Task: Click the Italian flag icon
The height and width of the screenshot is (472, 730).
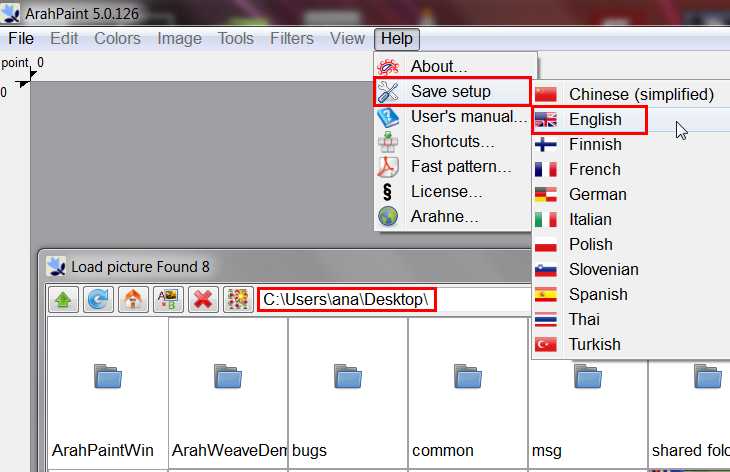Action: click(x=546, y=220)
